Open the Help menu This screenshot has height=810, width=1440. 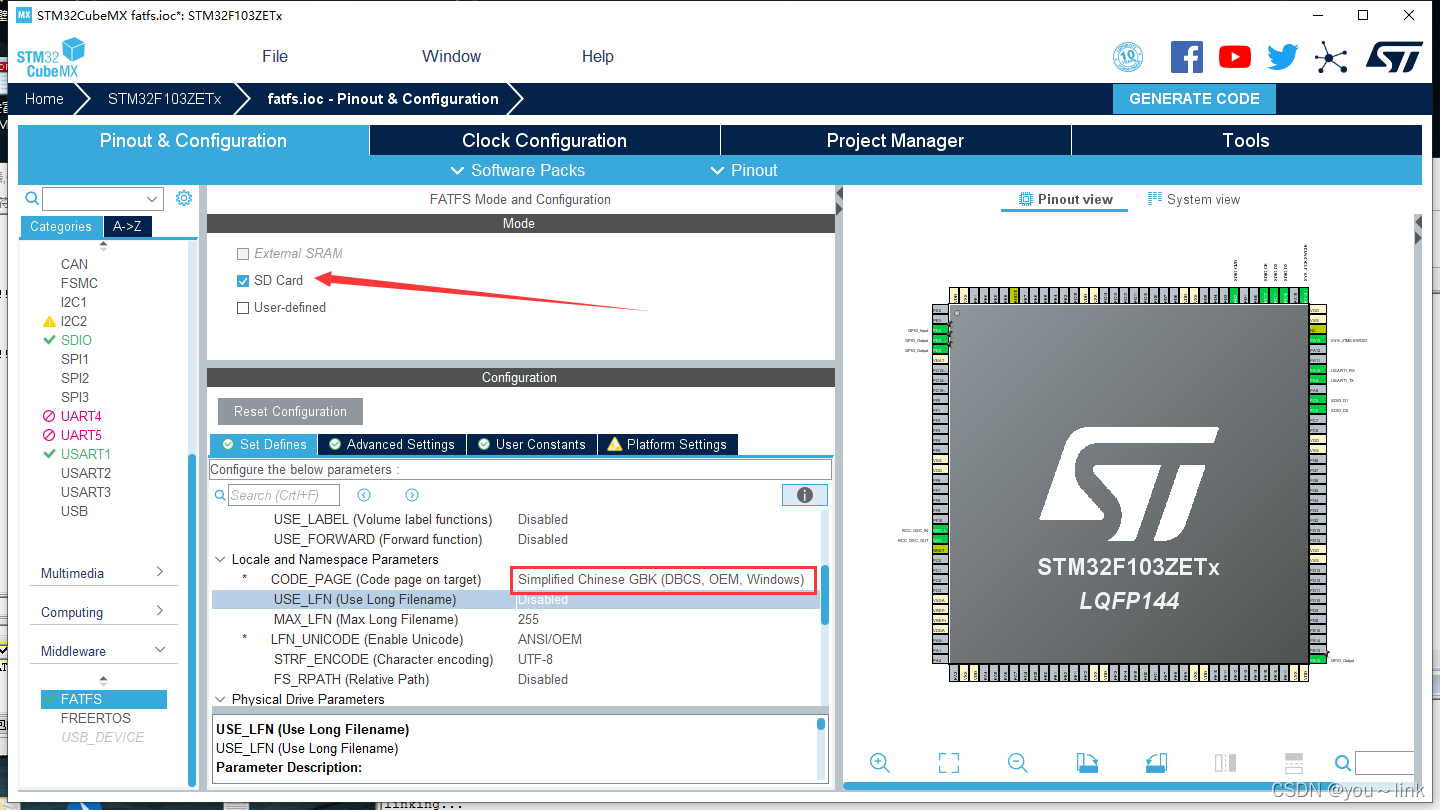(x=598, y=56)
